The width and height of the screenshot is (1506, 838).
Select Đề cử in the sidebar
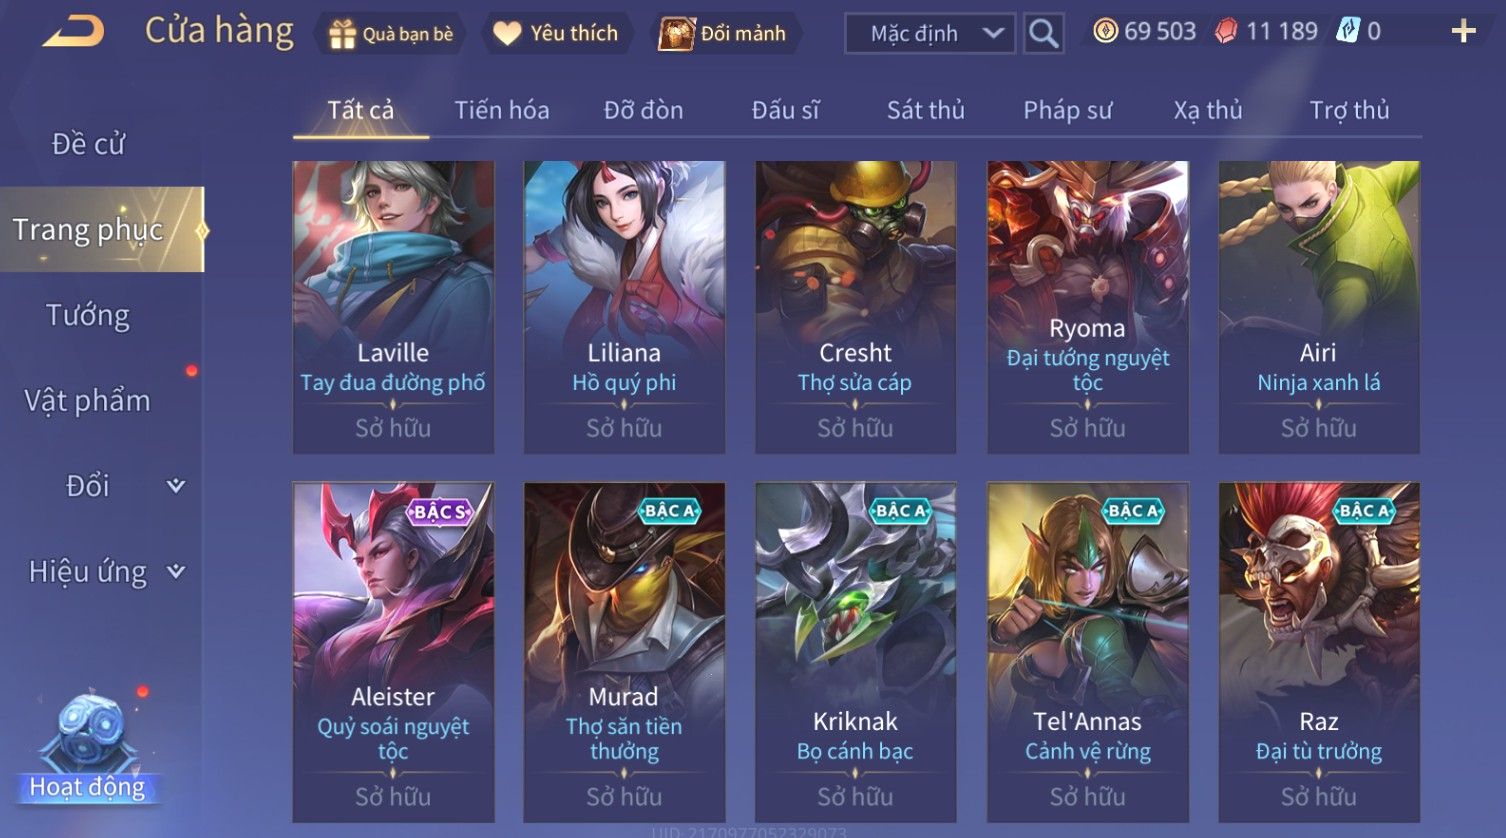88,144
